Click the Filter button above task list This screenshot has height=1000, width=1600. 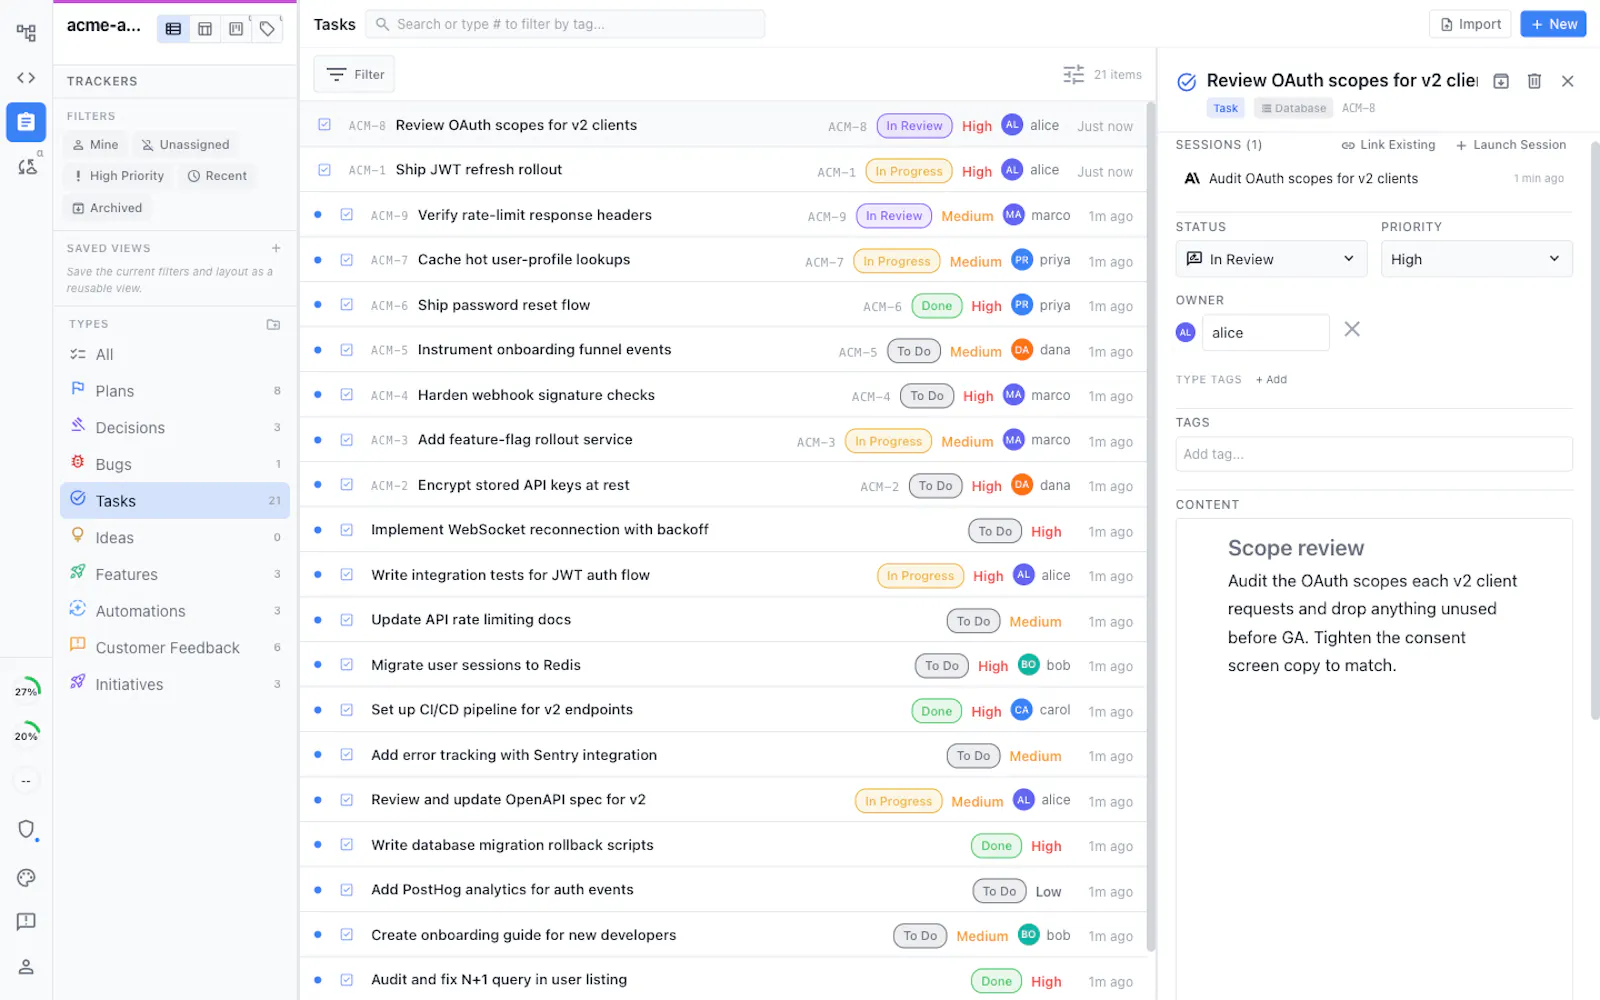(355, 75)
